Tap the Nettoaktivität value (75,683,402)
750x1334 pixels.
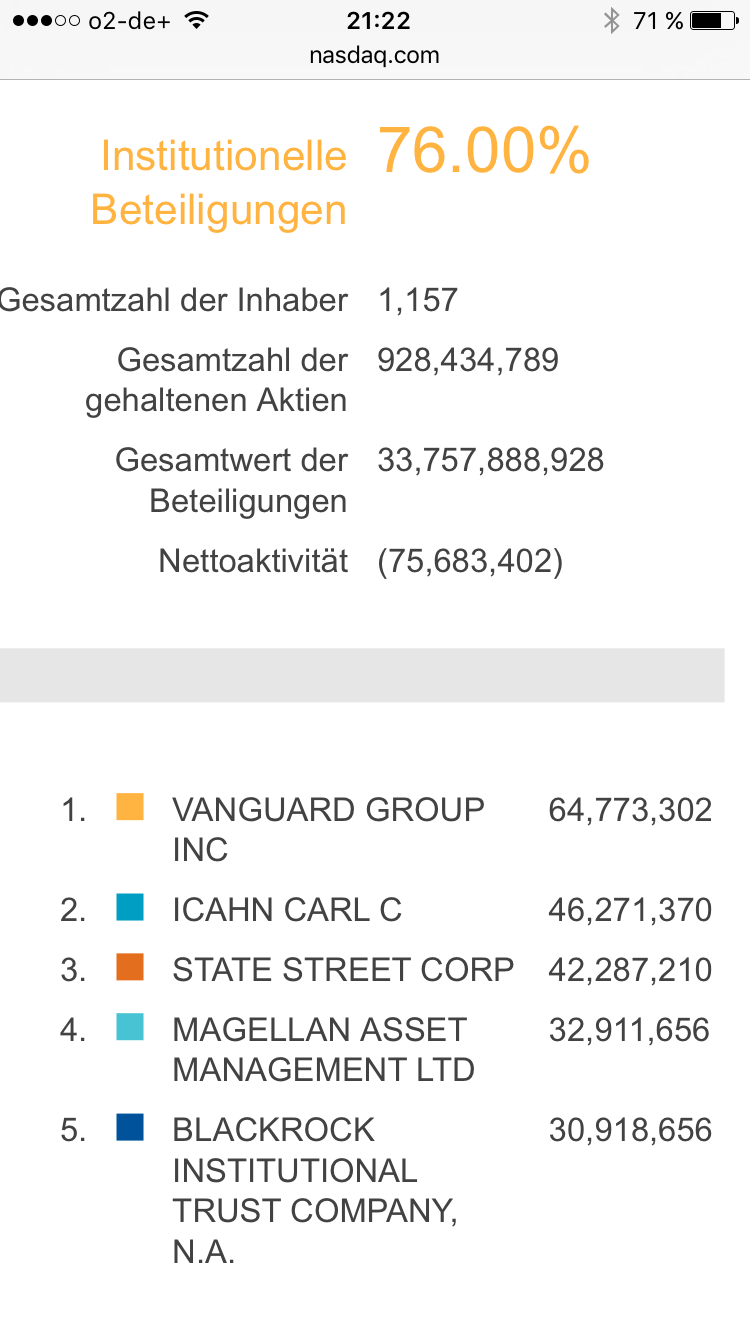pyautogui.click(x=470, y=561)
